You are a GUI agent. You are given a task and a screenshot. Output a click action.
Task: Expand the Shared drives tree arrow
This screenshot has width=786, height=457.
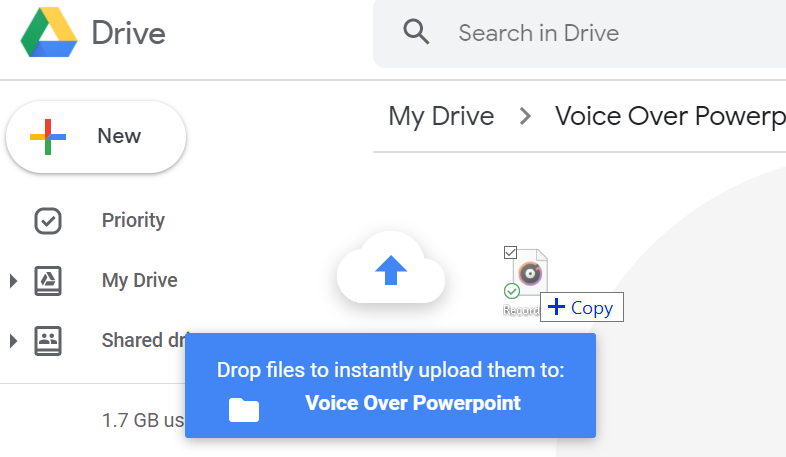14,341
